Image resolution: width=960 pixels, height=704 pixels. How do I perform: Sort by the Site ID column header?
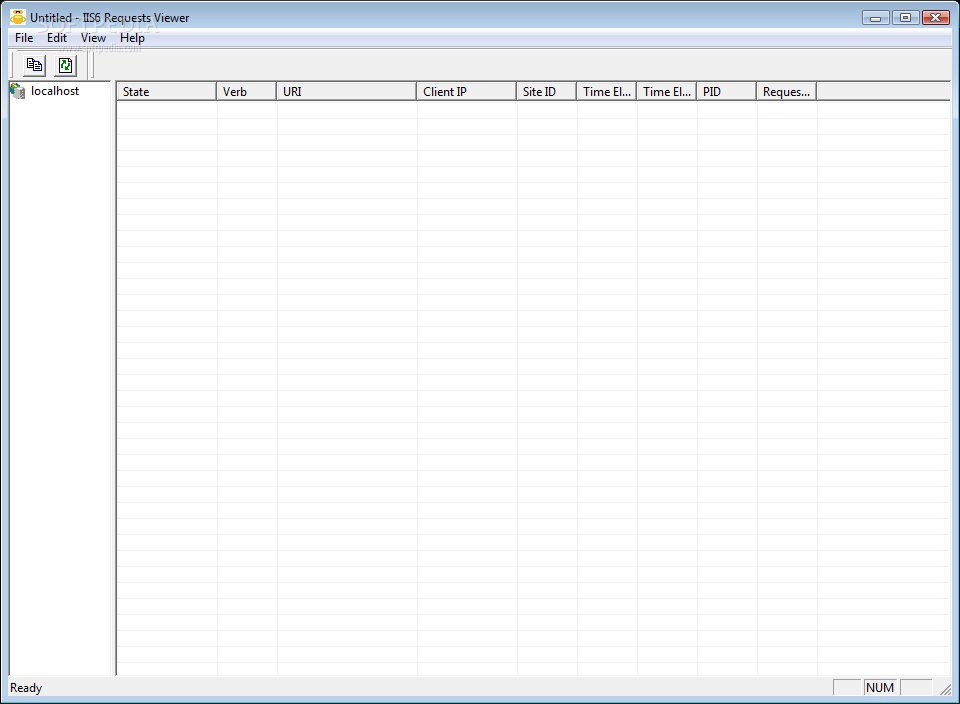[x=546, y=92]
